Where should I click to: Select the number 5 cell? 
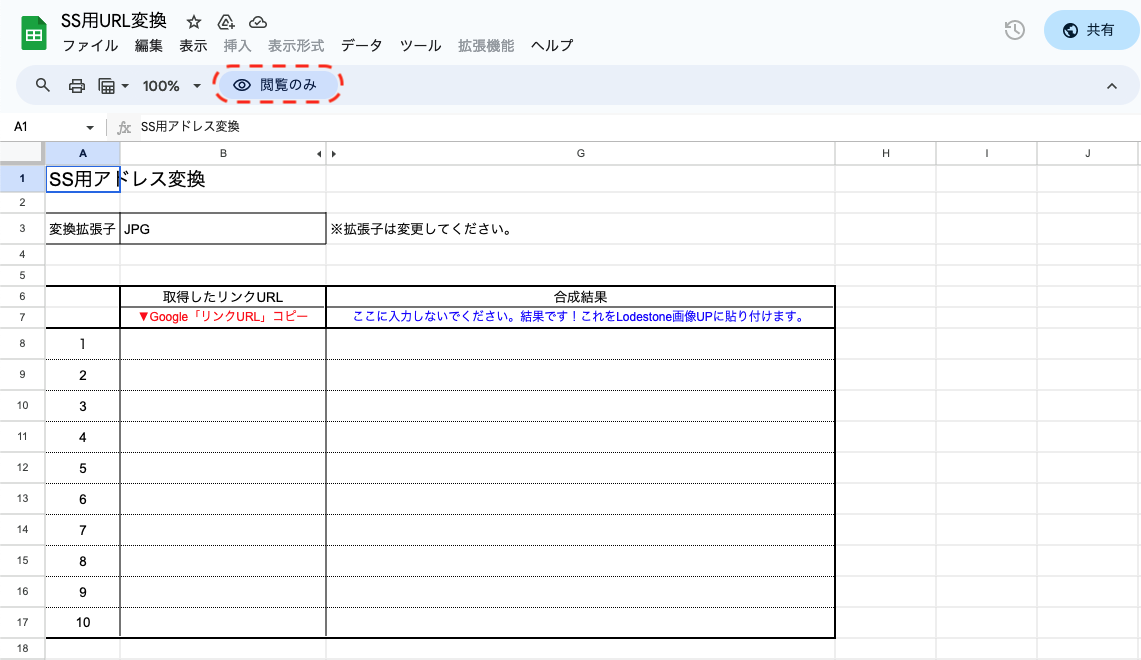[x=83, y=468]
